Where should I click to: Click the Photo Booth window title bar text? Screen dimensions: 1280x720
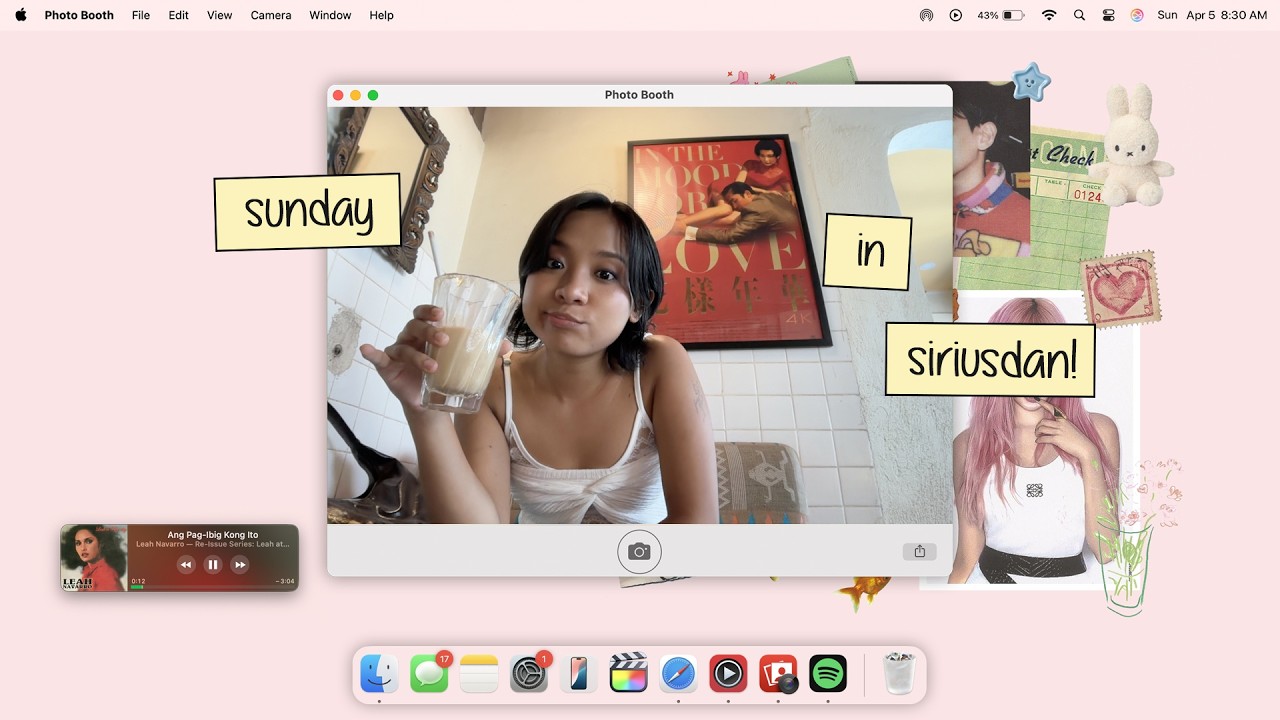[x=639, y=95]
